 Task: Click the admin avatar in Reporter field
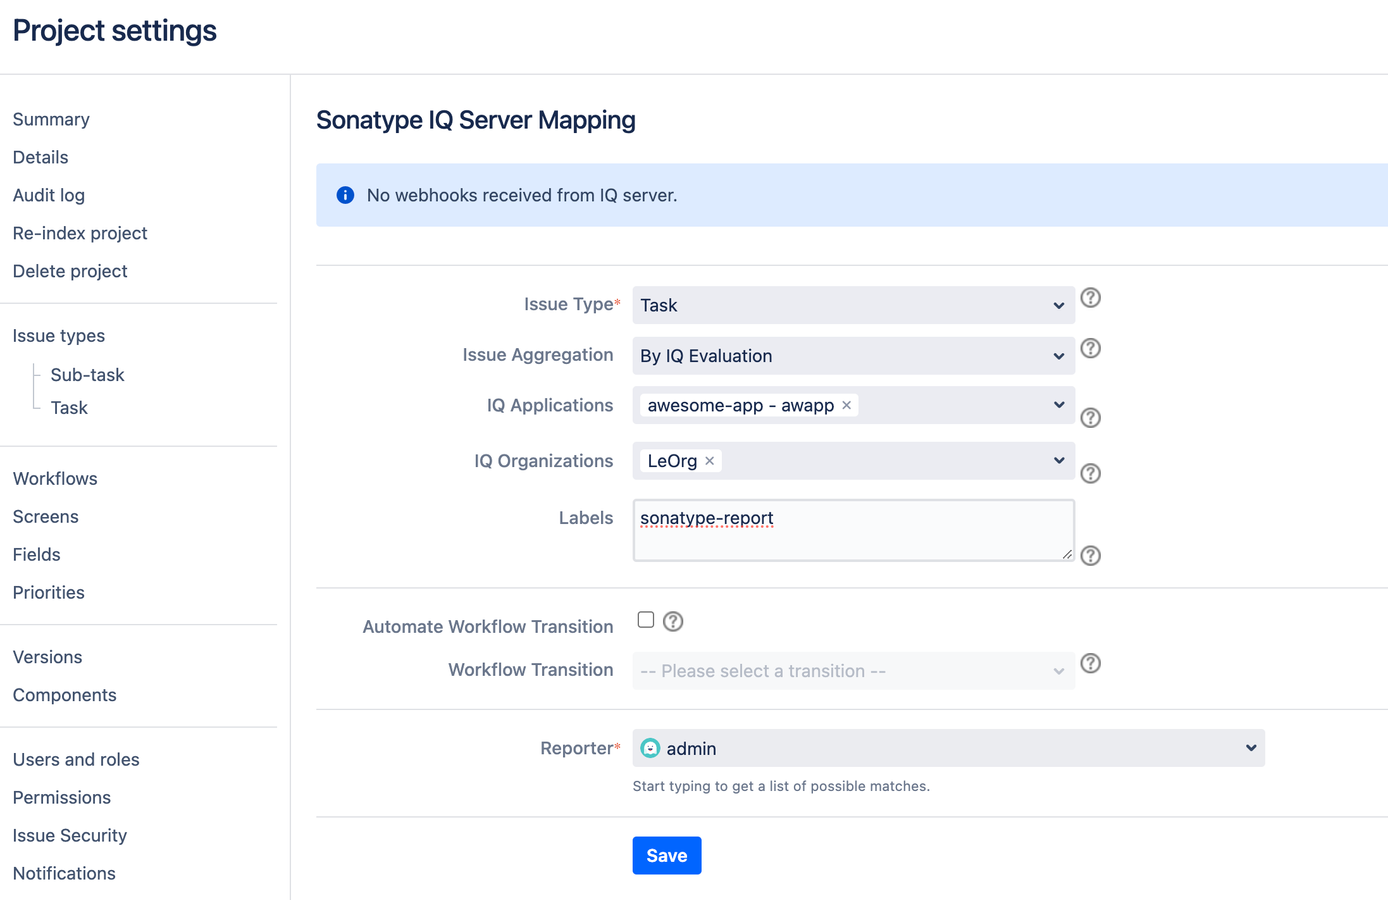tap(651, 748)
